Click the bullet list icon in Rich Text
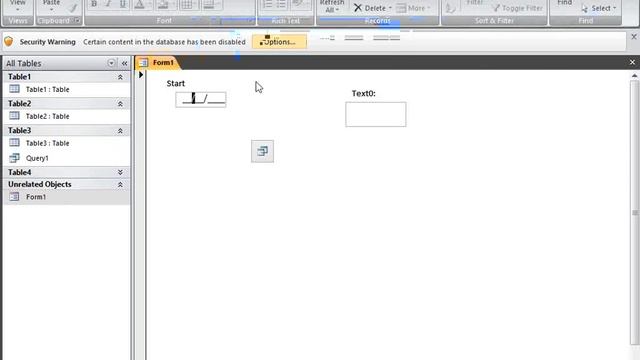 281,4
